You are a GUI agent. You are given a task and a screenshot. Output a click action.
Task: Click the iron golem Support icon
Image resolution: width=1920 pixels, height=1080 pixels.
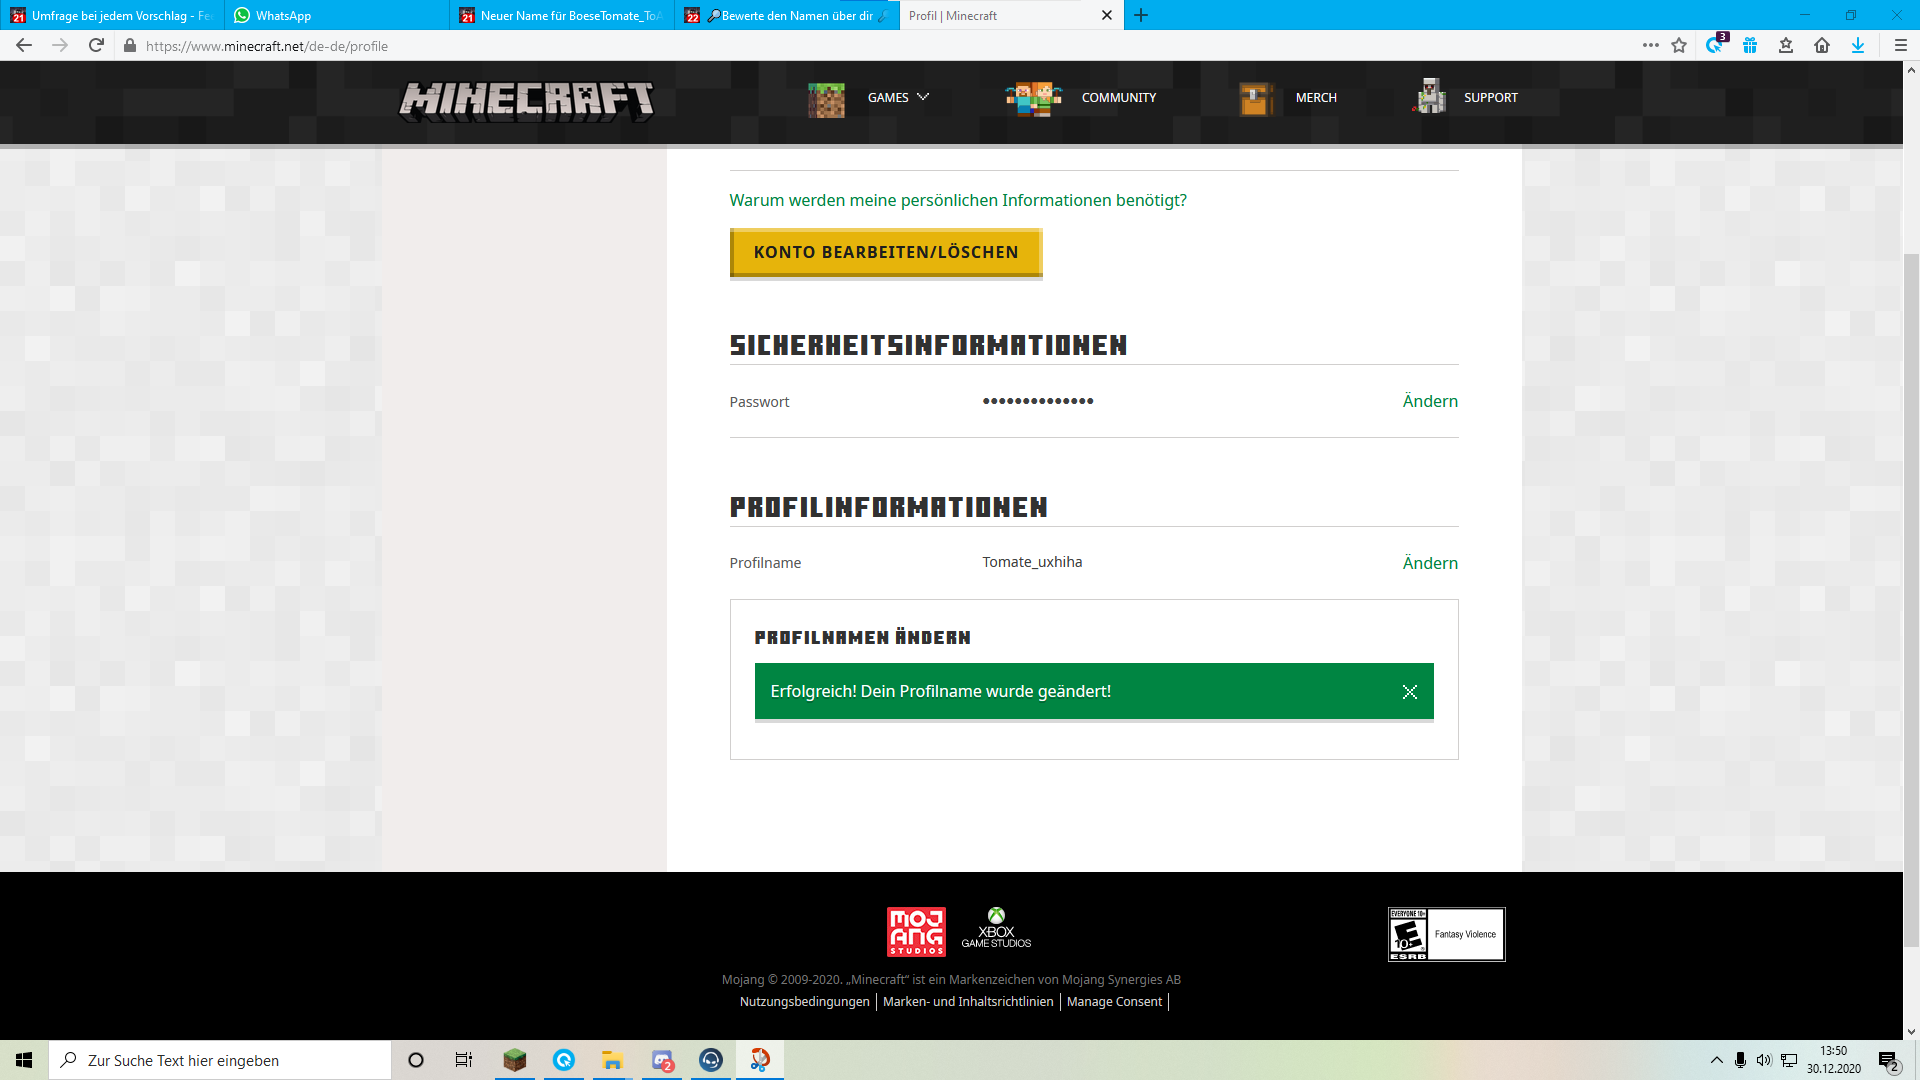click(x=1430, y=97)
